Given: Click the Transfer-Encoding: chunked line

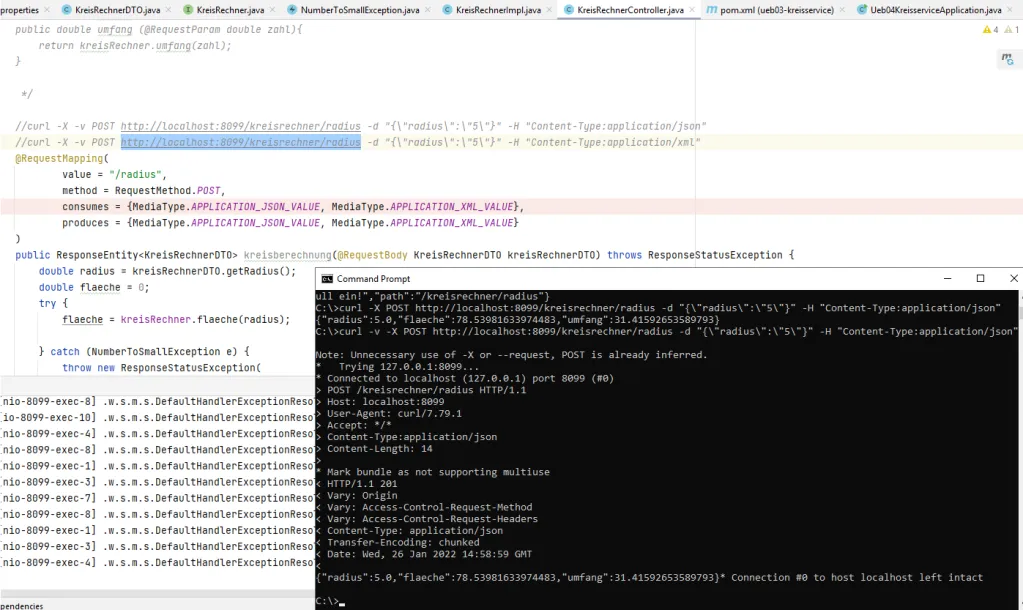Looking at the screenshot, I should (397, 542).
